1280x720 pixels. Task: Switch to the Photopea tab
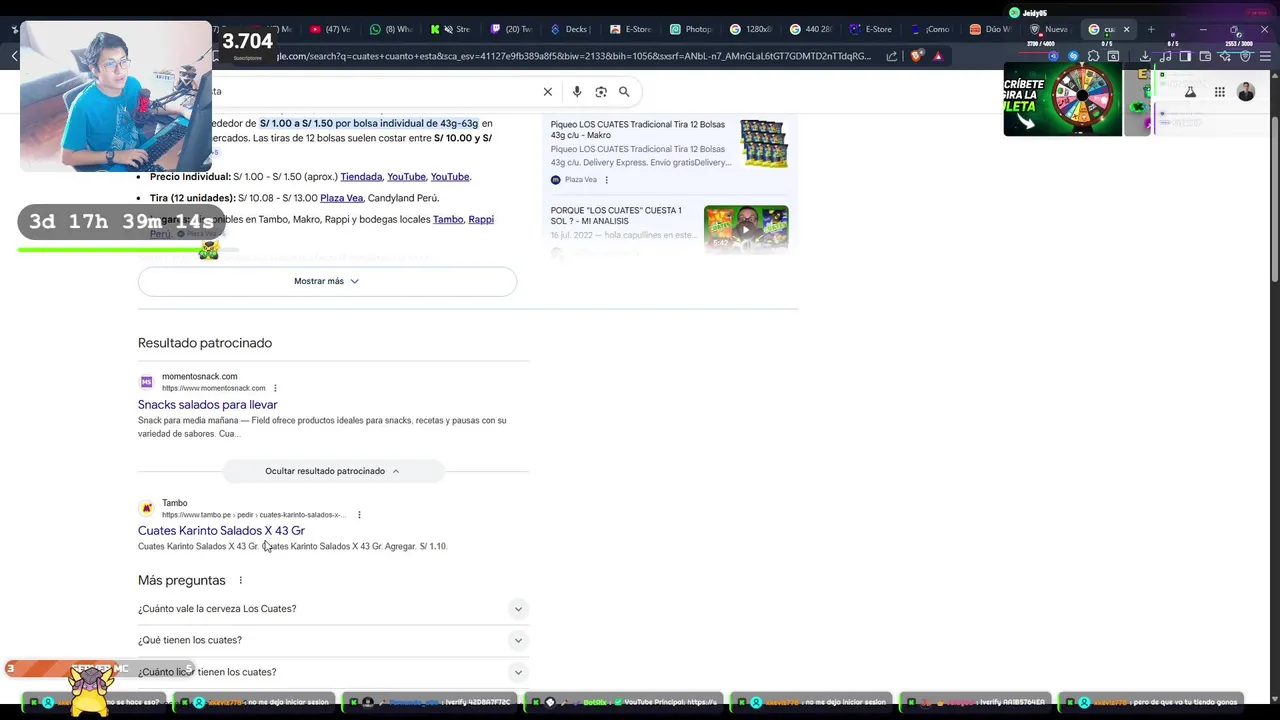pos(691,29)
